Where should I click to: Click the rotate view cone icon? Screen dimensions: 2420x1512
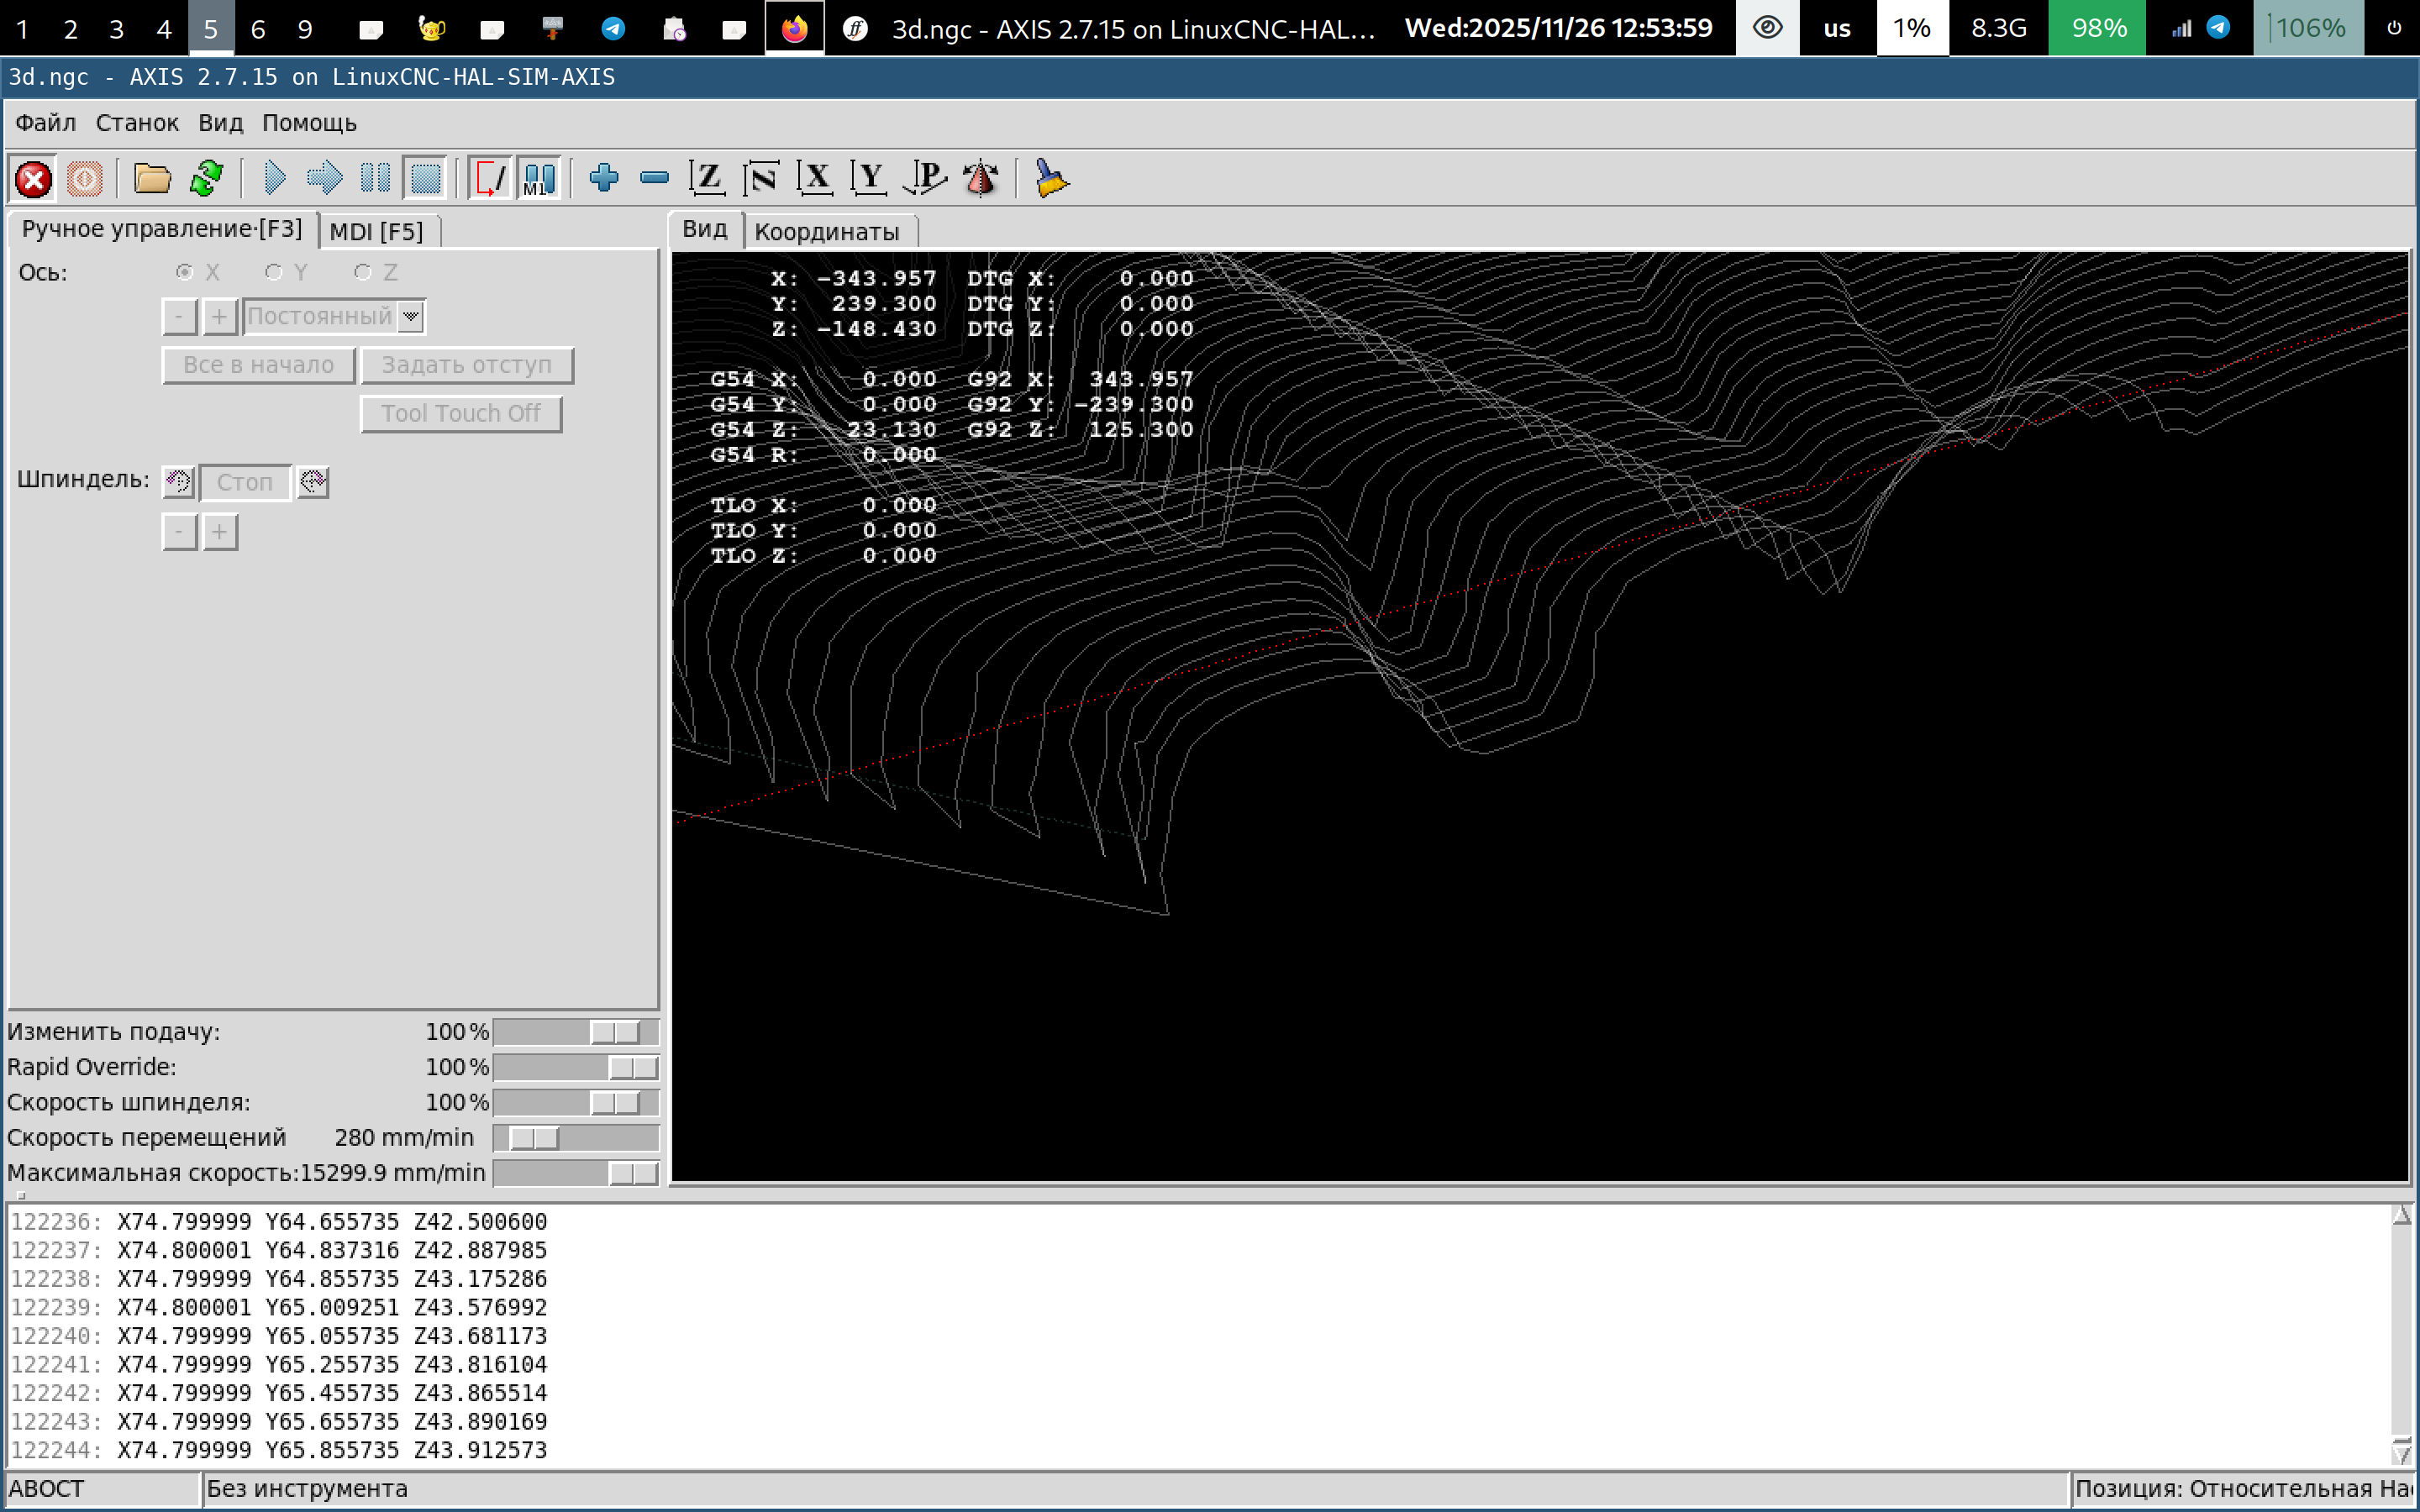pos(980,179)
